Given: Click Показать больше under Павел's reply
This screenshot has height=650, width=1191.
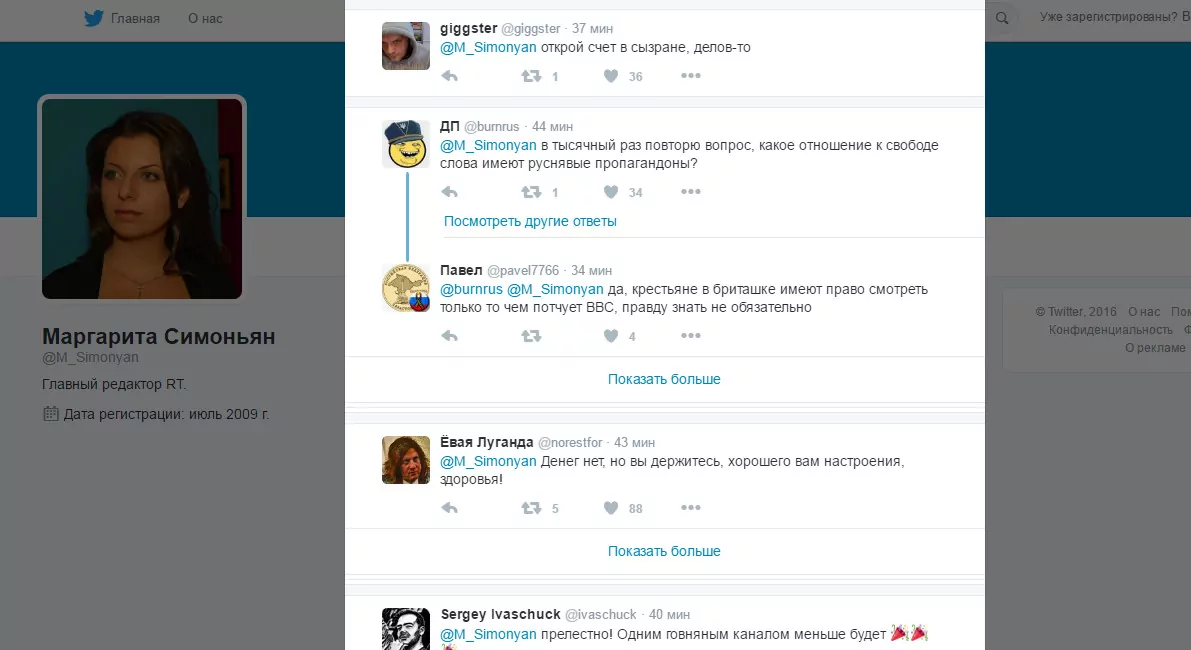Looking at the screenshot, I should [x=664, y=379].
